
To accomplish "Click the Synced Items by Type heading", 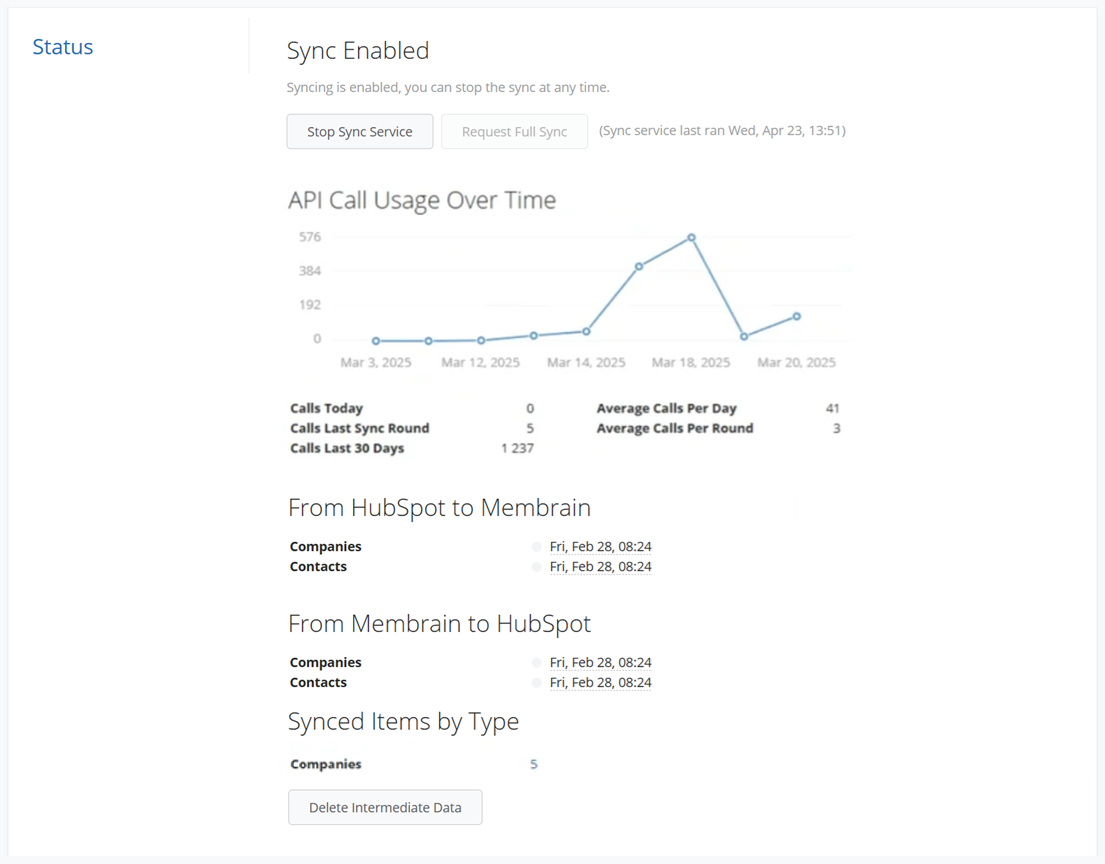I will [x=403, y=722].
